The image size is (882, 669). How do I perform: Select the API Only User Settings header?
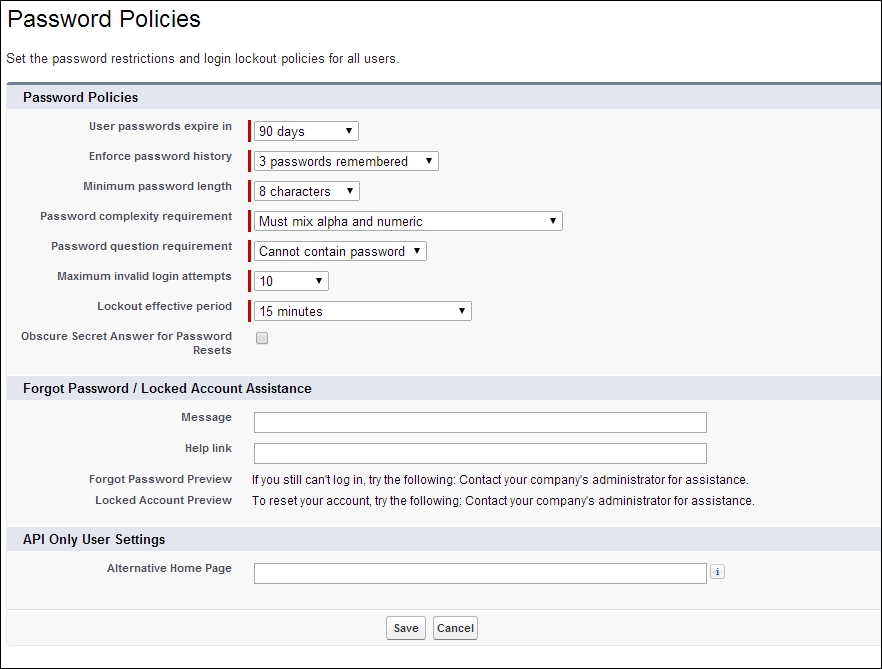pyautogui.click(x=92, y=539)
